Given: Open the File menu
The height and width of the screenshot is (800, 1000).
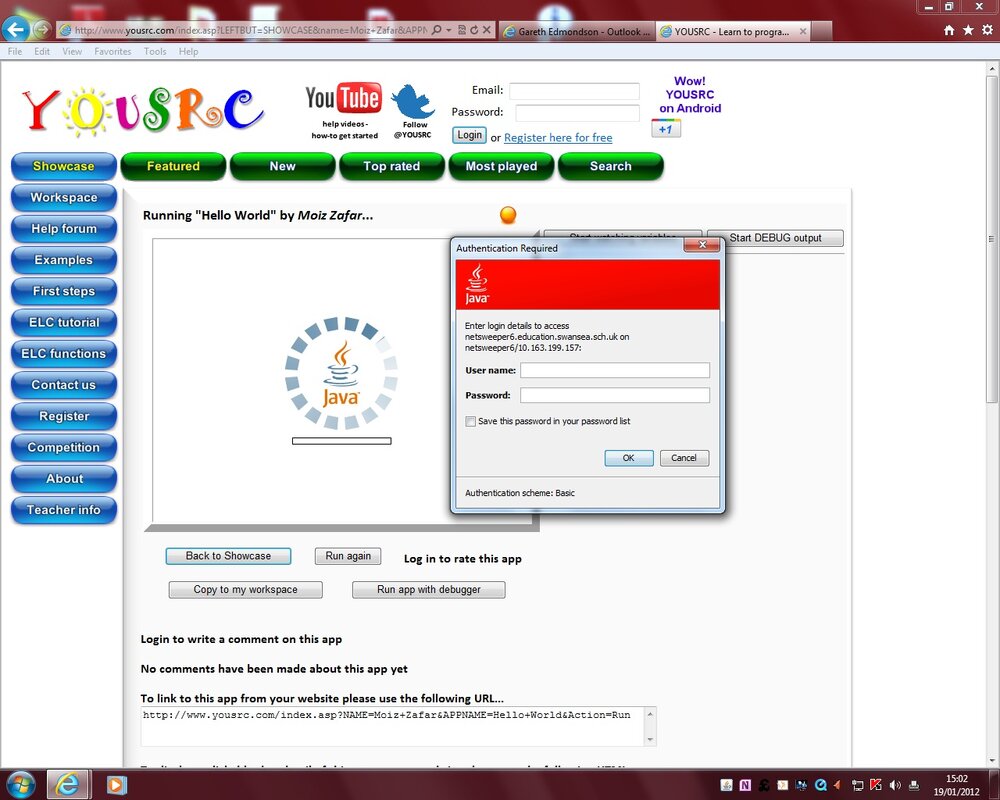Looking at the screenshot, I should [15, 52].
